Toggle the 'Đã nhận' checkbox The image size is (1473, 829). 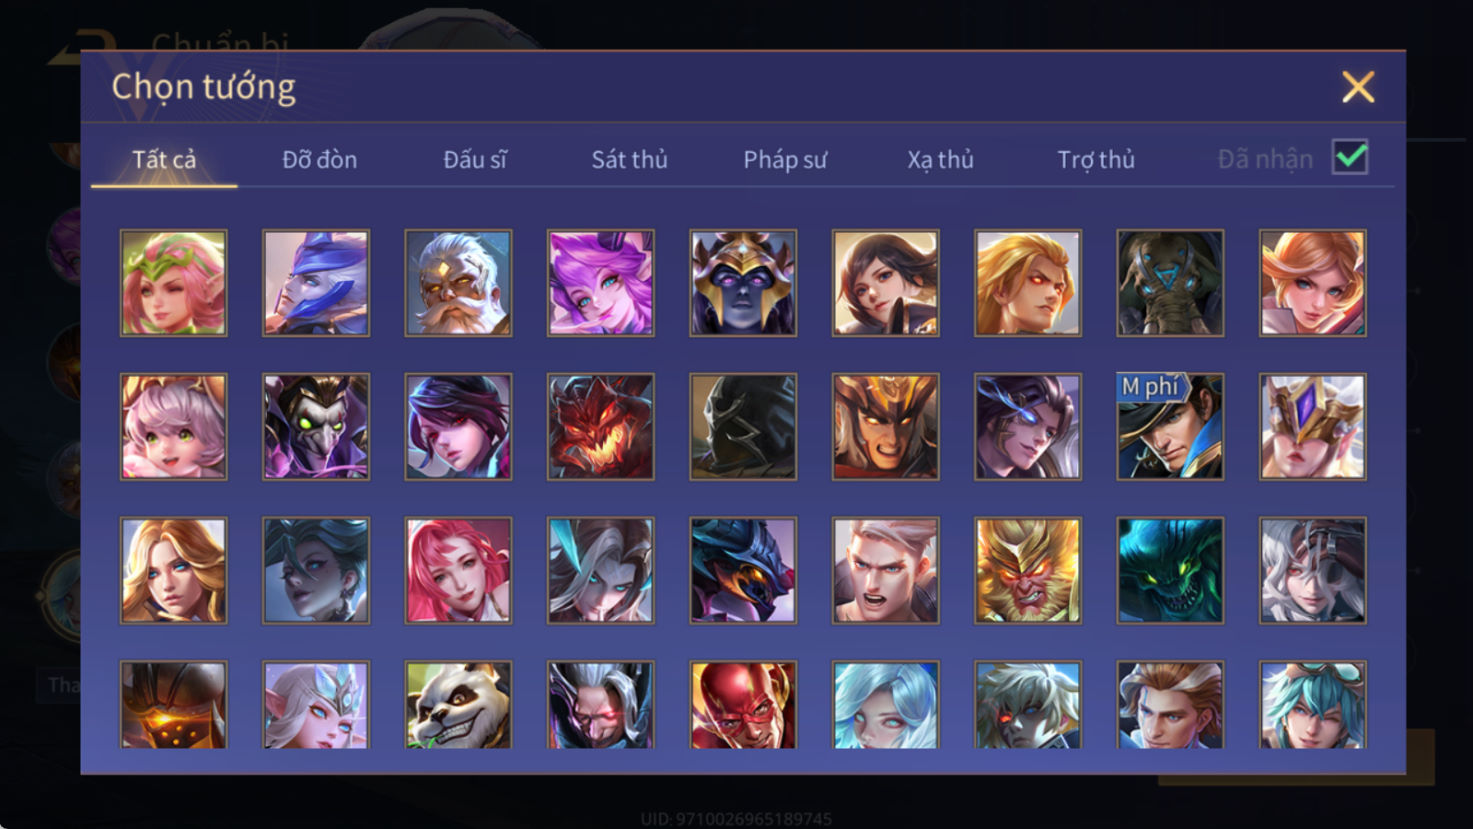tap(1350, 158)
